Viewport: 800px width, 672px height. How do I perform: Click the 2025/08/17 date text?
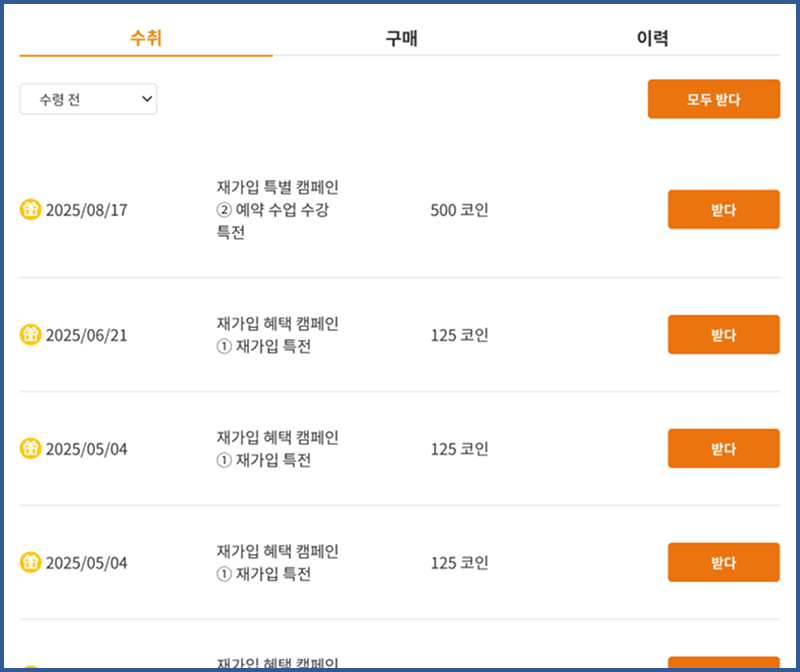tap(87, 210)
